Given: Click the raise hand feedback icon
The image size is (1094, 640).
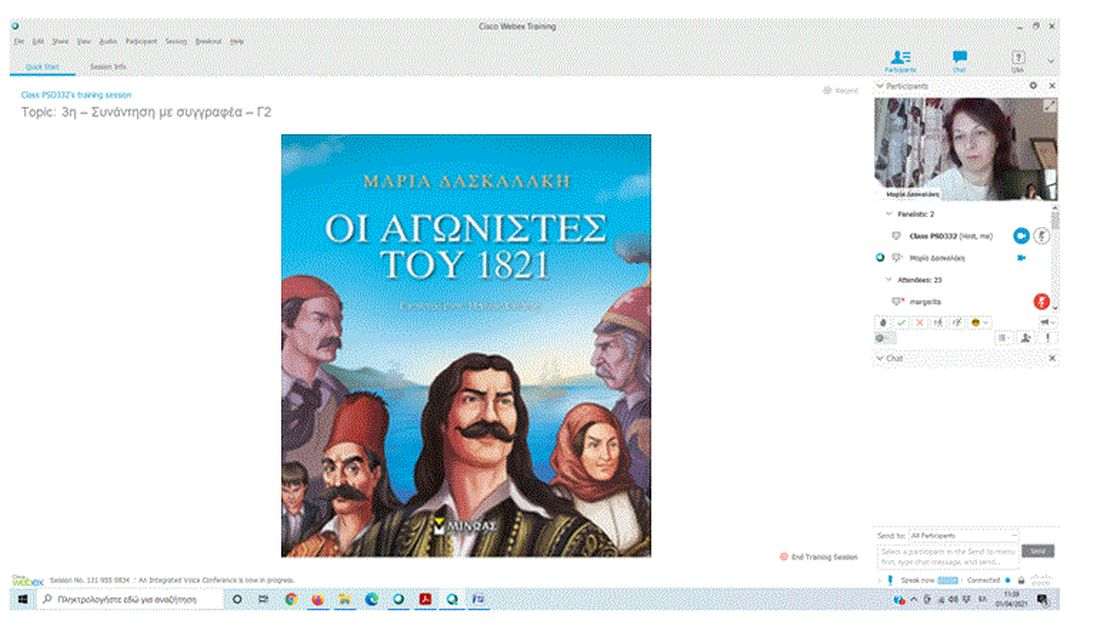Looking at the screenshot, I should pyautogui.click(x=883, y=322).
